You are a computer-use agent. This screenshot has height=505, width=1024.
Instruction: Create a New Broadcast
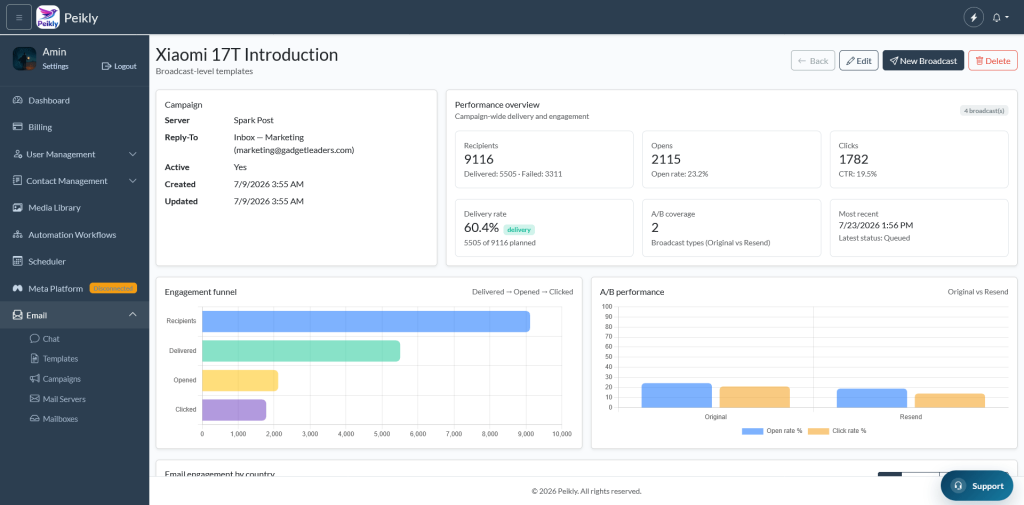coord(923,61)
